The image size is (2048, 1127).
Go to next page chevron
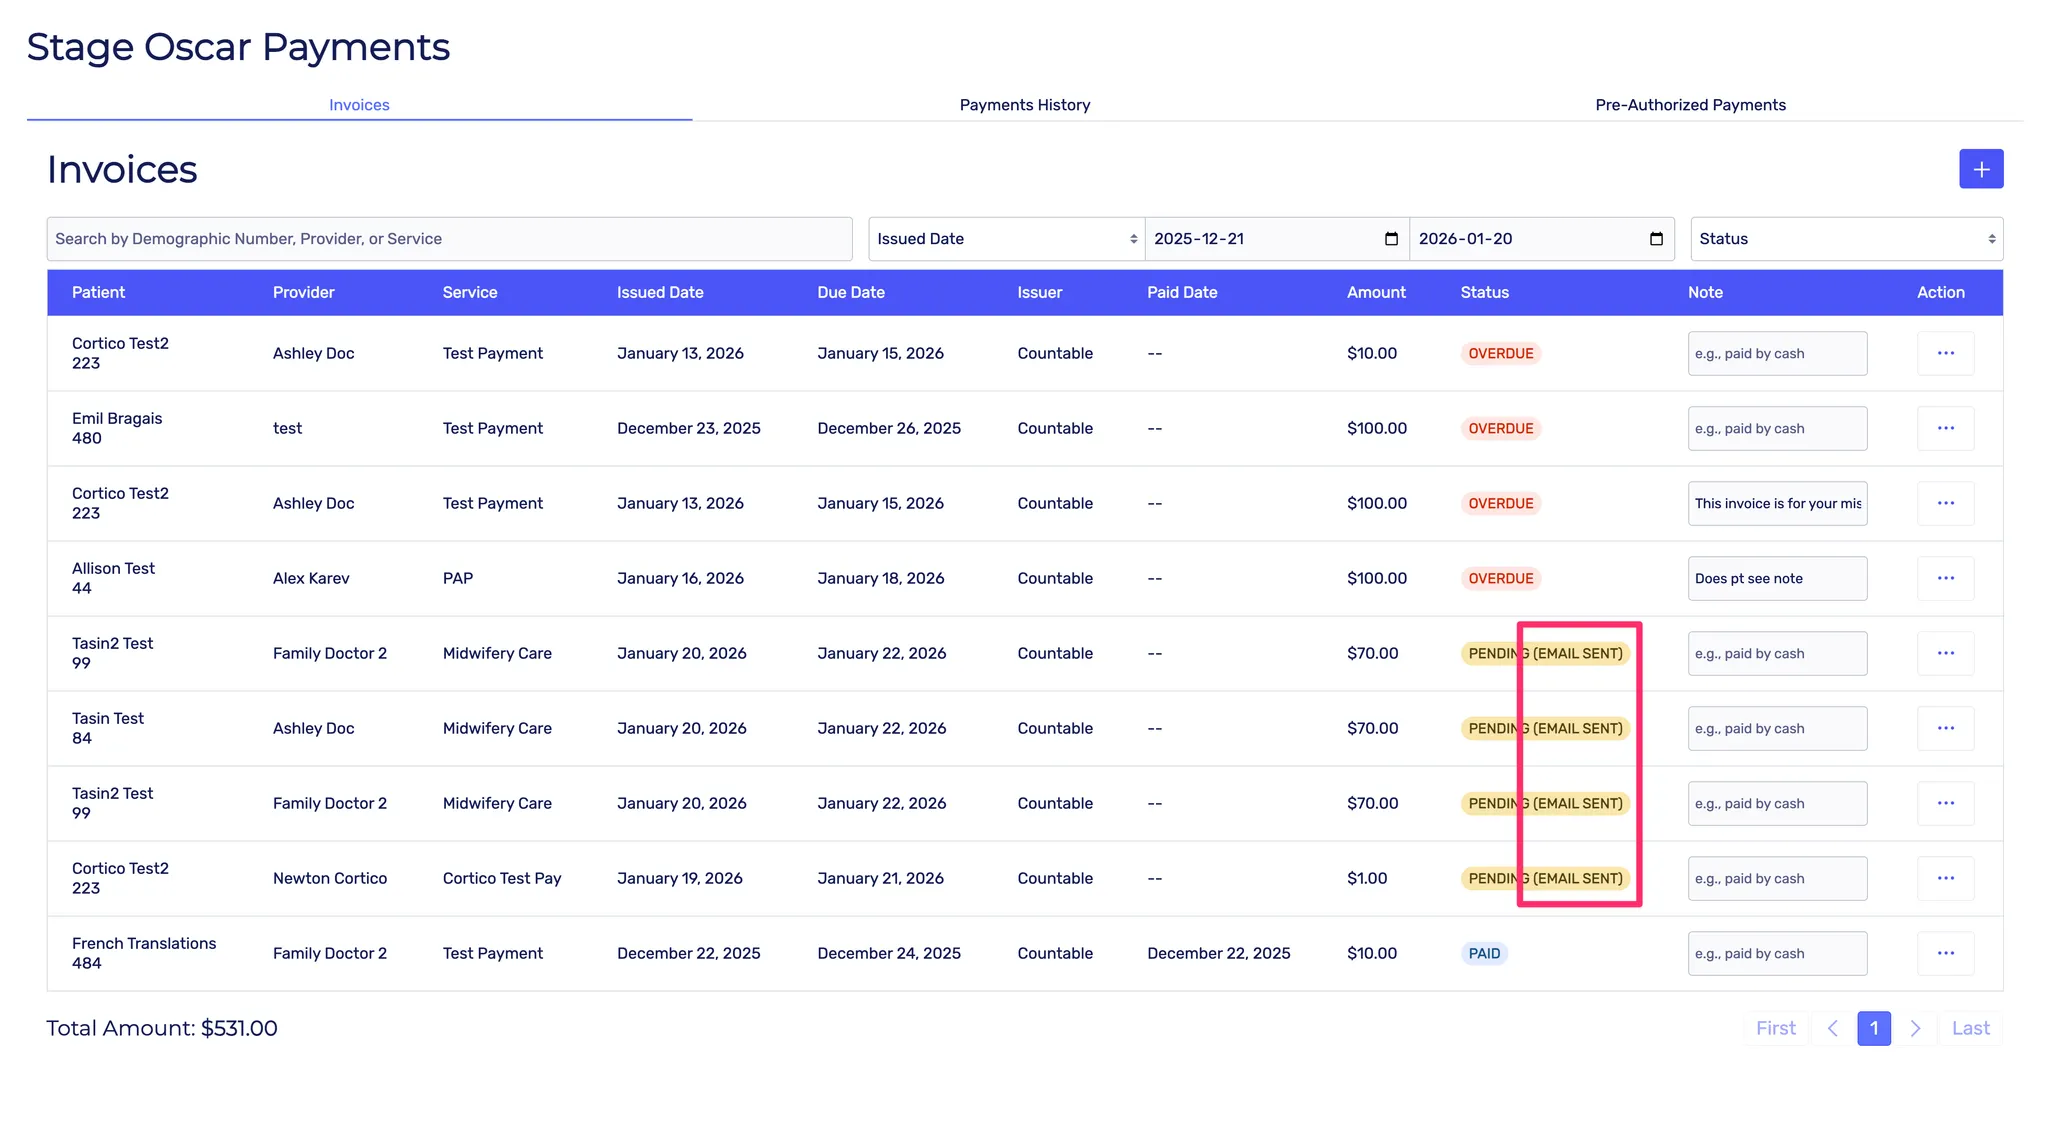1915,1028
